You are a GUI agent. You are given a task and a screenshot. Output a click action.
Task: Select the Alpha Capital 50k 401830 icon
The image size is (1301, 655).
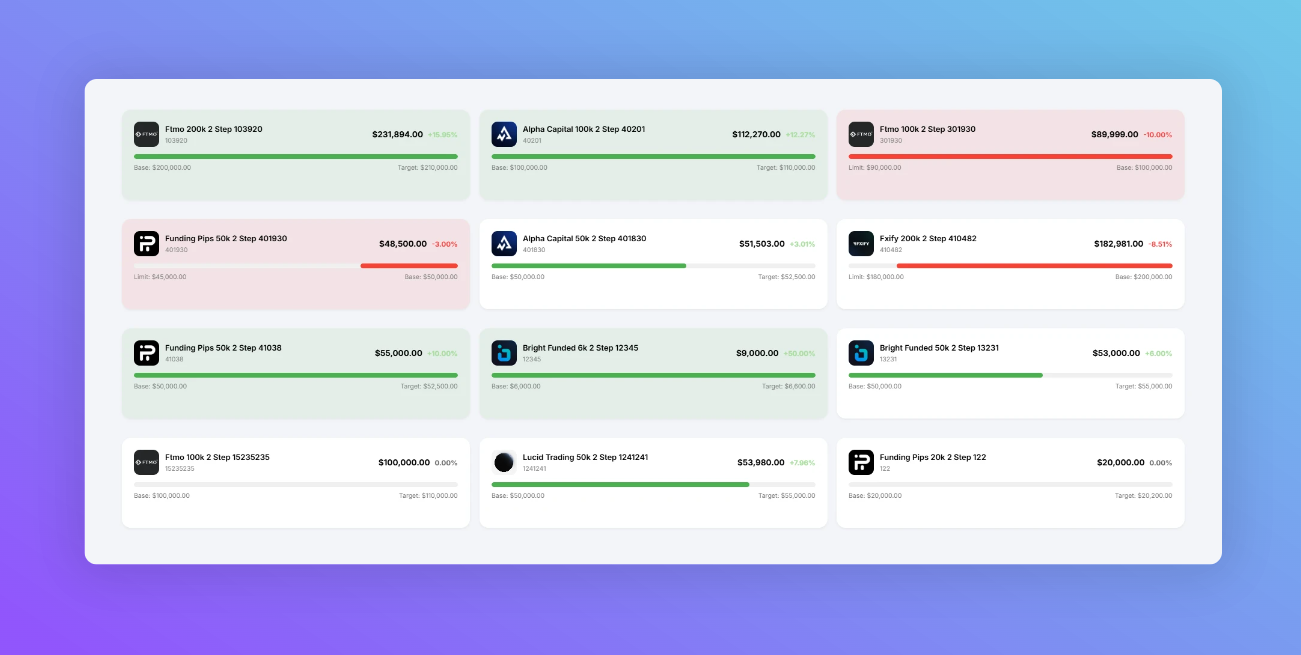[x=504, y=243]
